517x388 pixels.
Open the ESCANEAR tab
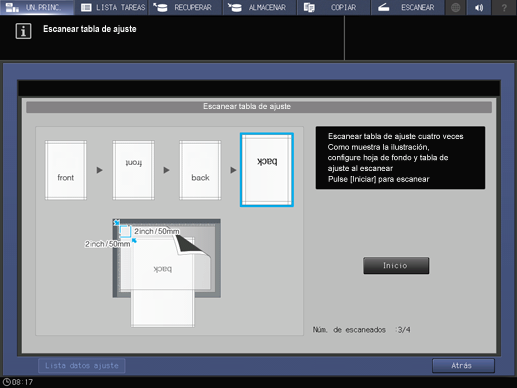tap(408, 7)
